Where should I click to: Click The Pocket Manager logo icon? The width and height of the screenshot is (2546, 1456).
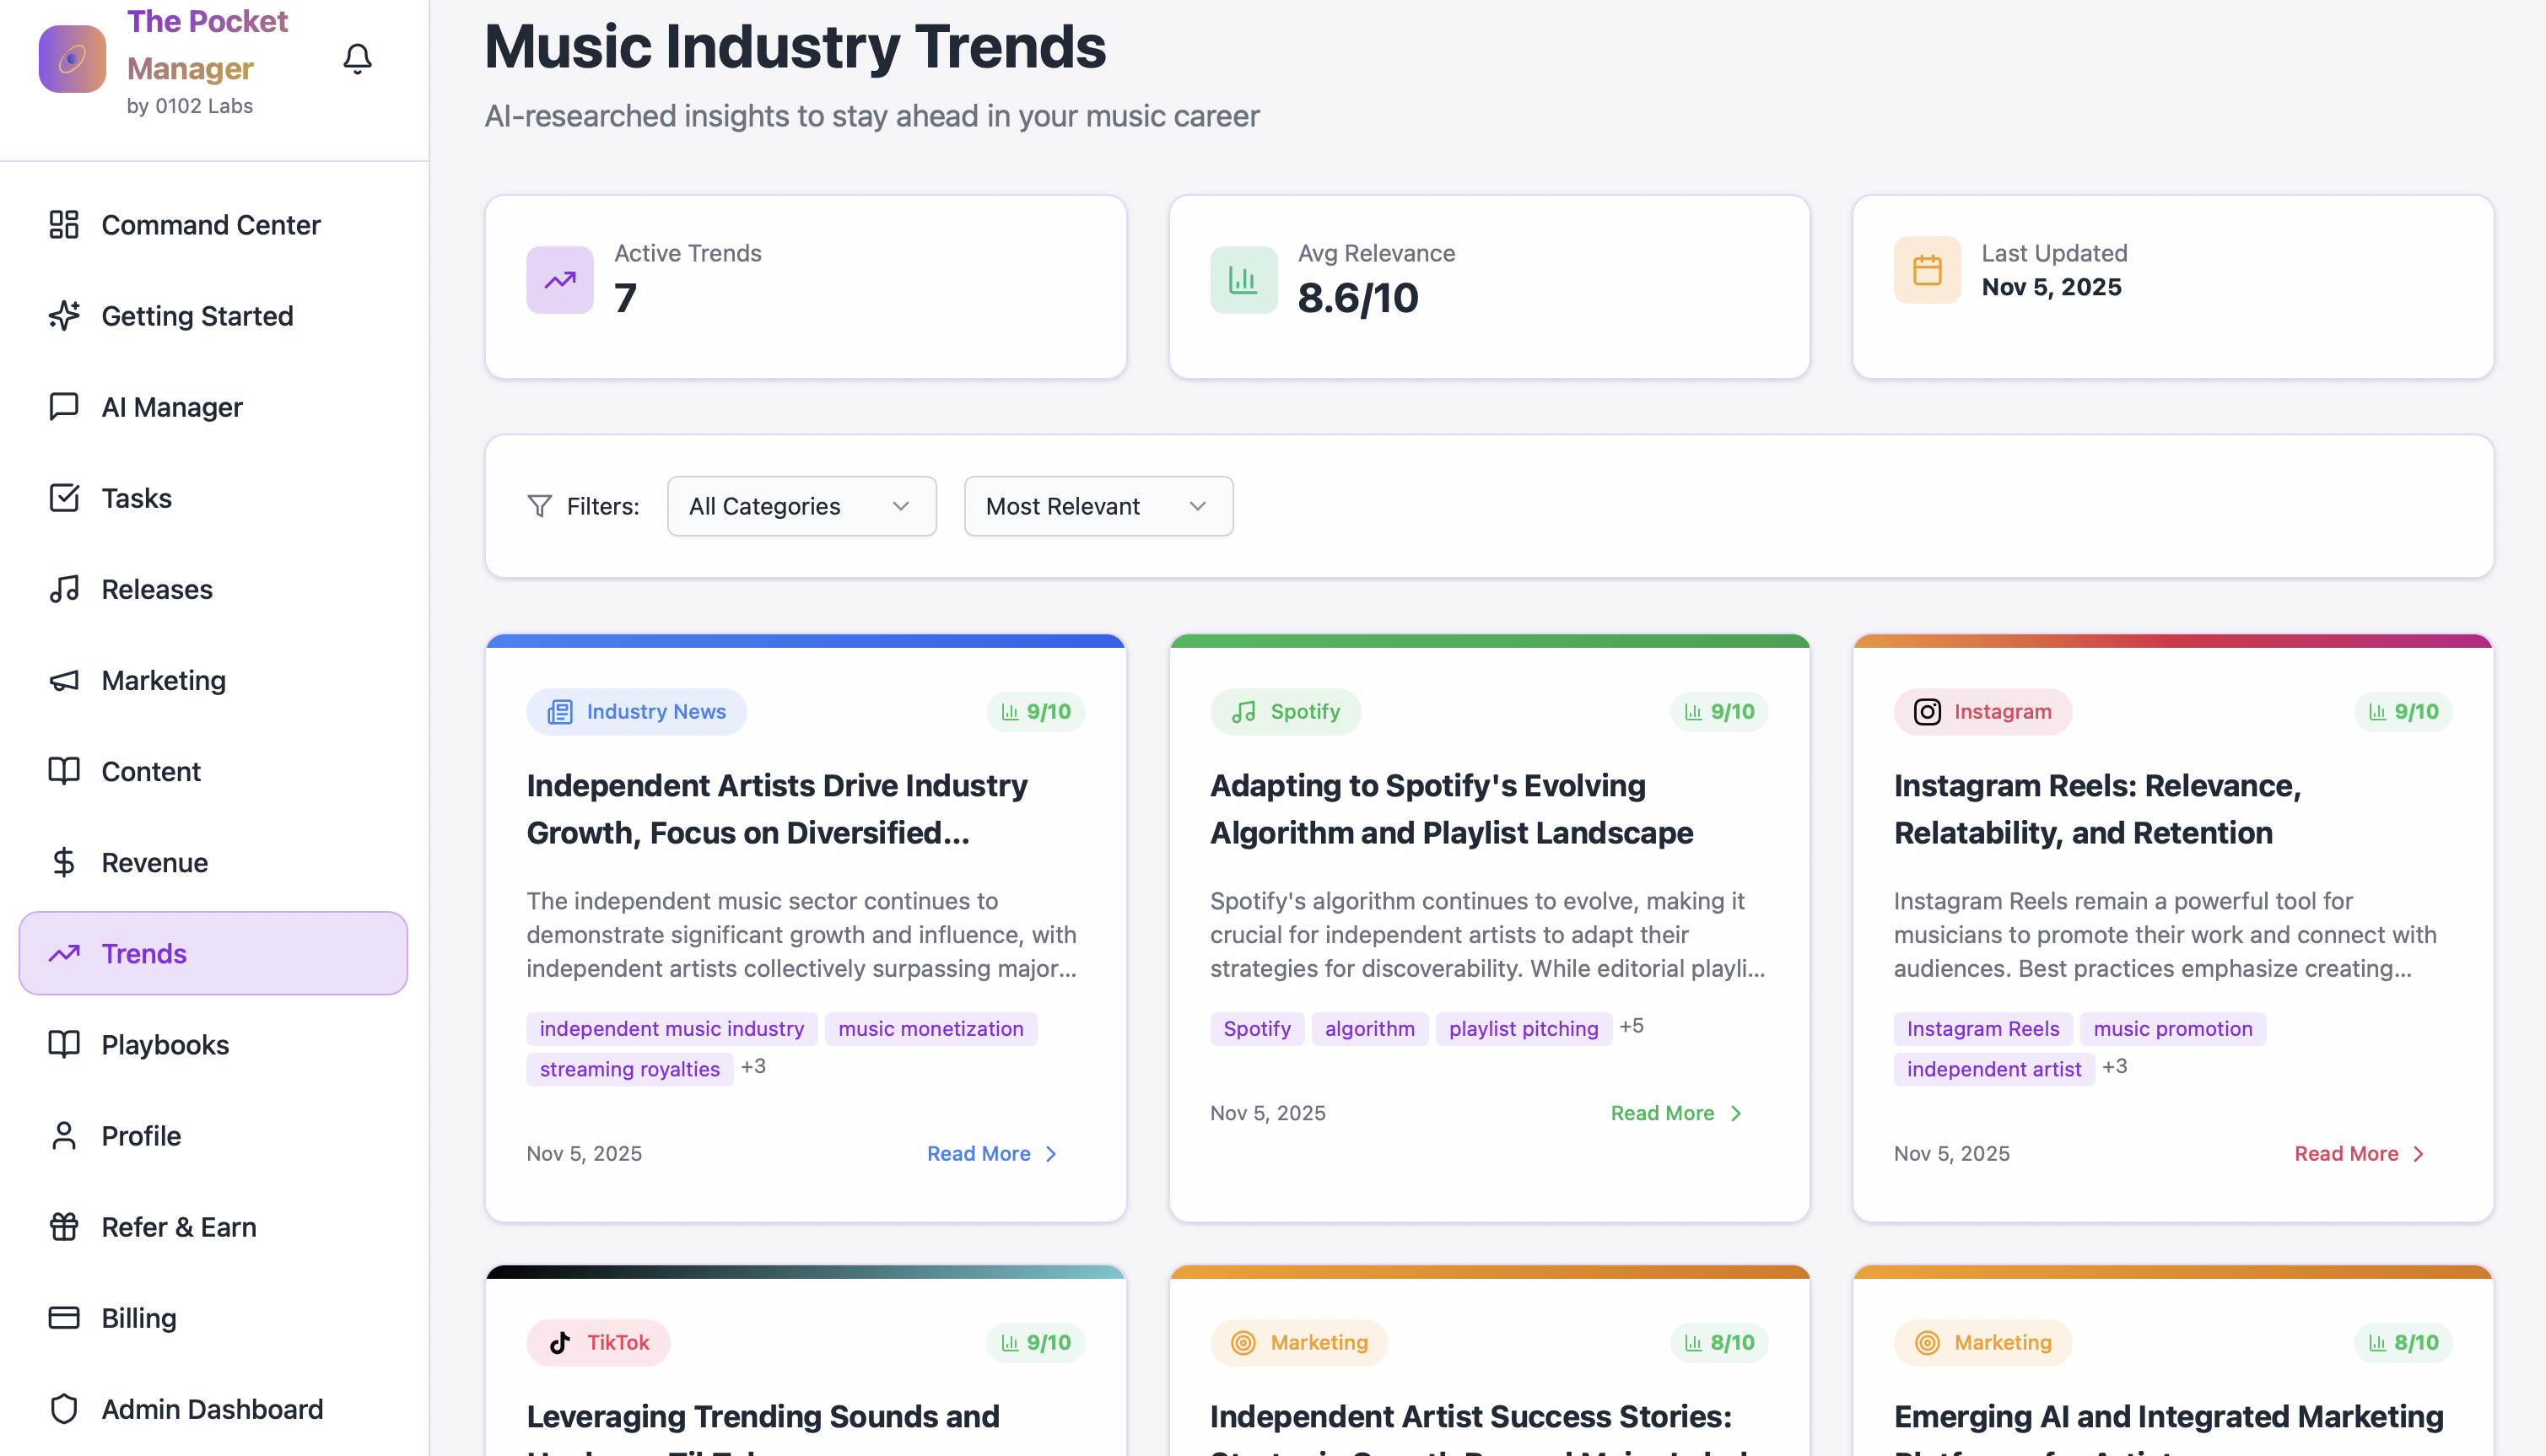coord(72,59)
